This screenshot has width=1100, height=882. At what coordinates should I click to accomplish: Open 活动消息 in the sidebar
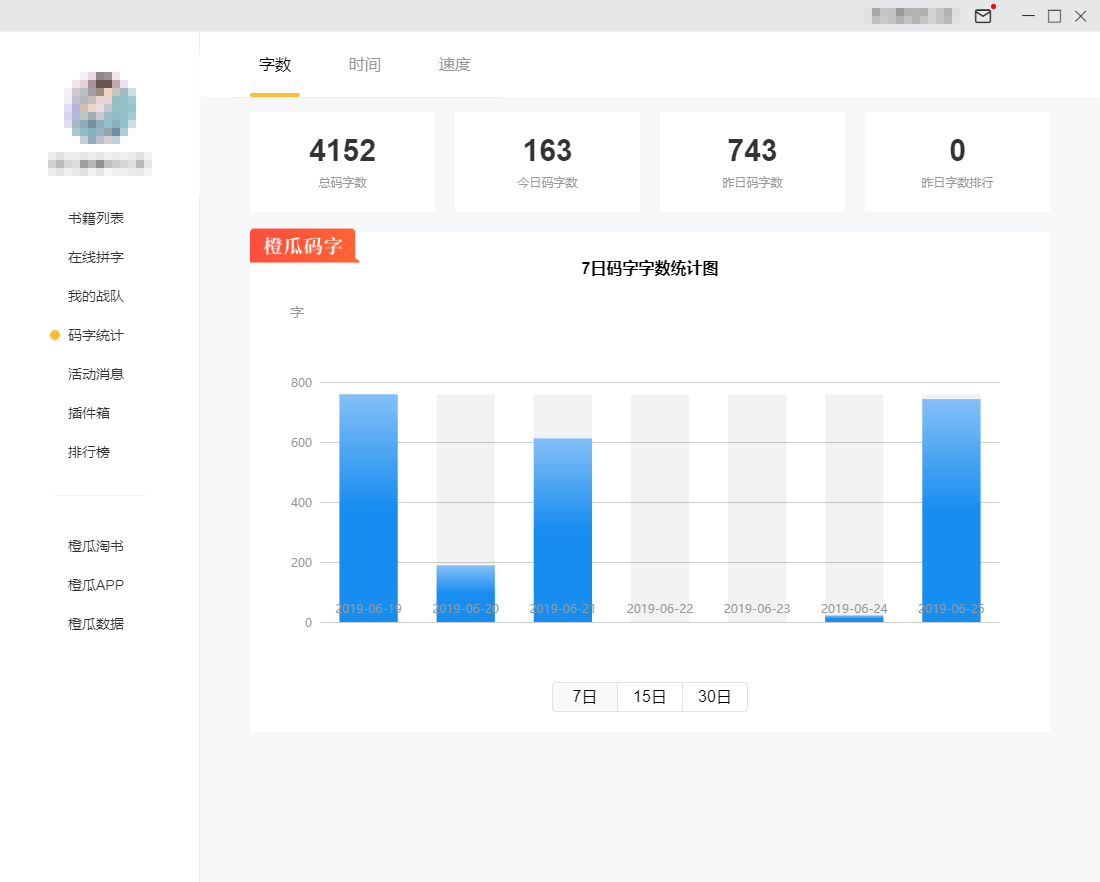tap(96, 374)
